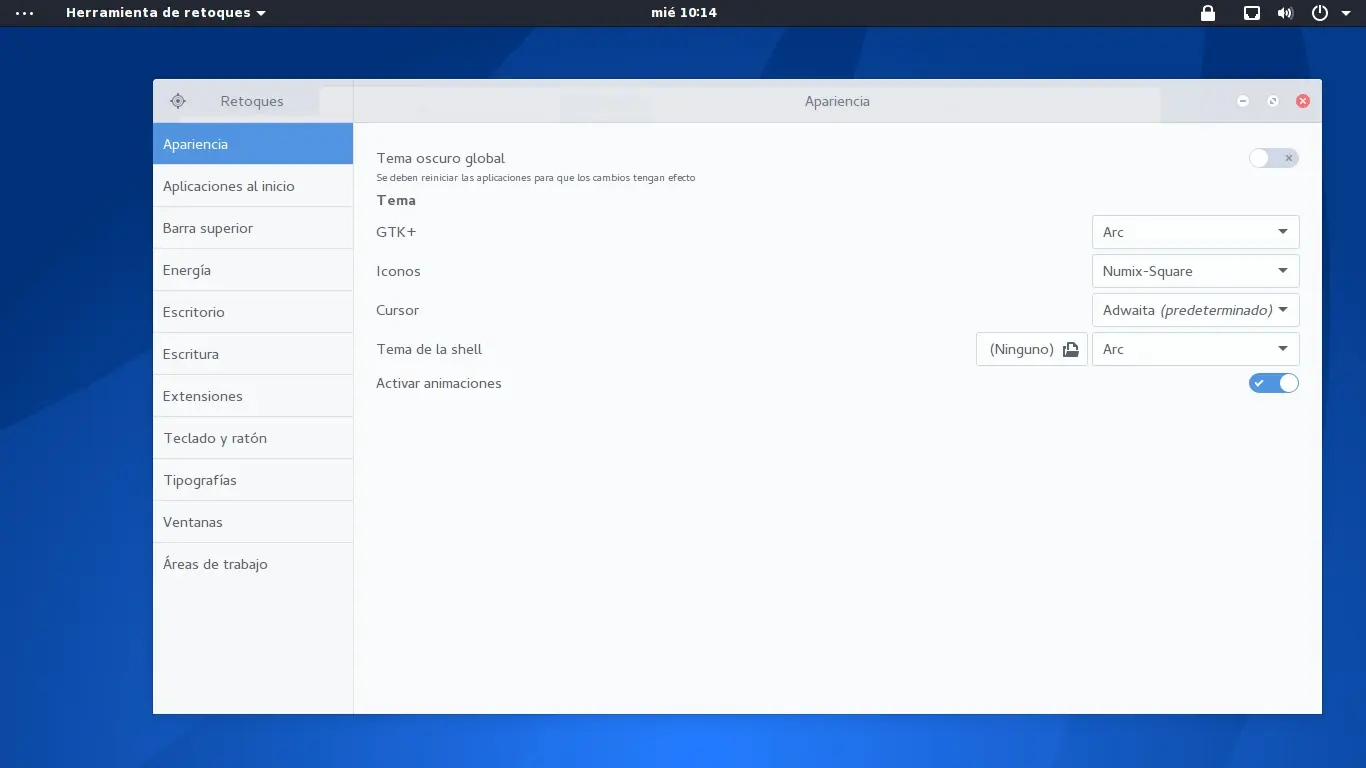1366x768 pixels.
Task: Click the Apariencia title in header bar
Action: coord(837,101)
